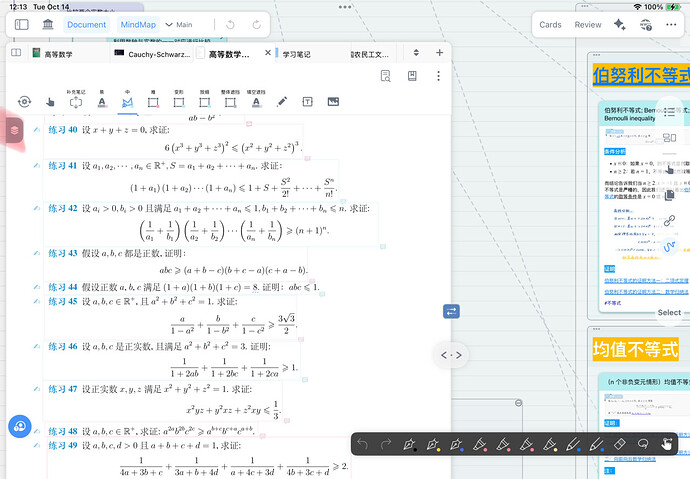The width and height of the screenshot is (690, 479).
Task: Click the Cards button
Action: click(550, 24)
